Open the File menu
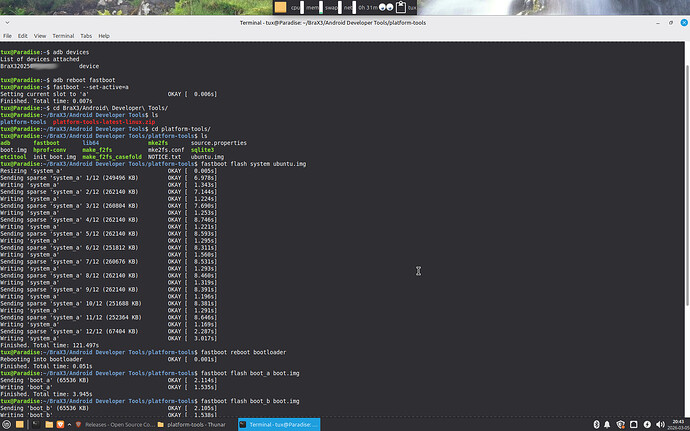Screen dimensions: 690x431 pos(8,35)
